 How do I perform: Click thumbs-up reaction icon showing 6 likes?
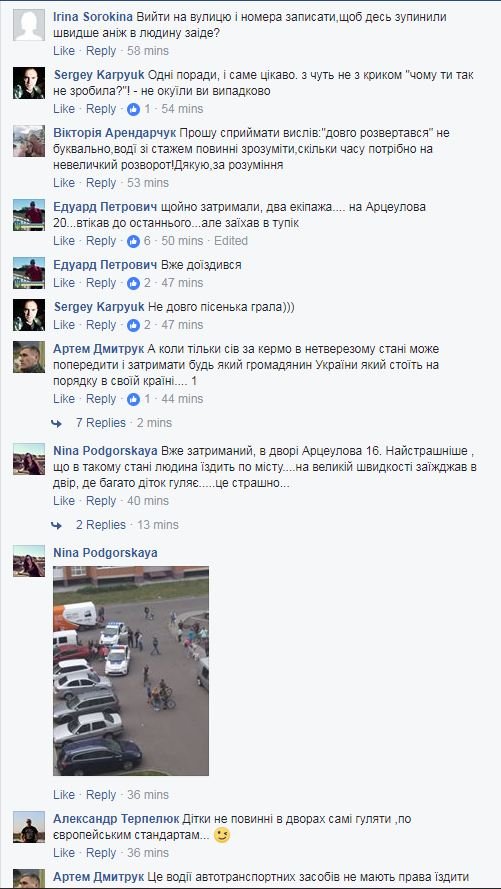pyautogui.click(x=133, y=241)
